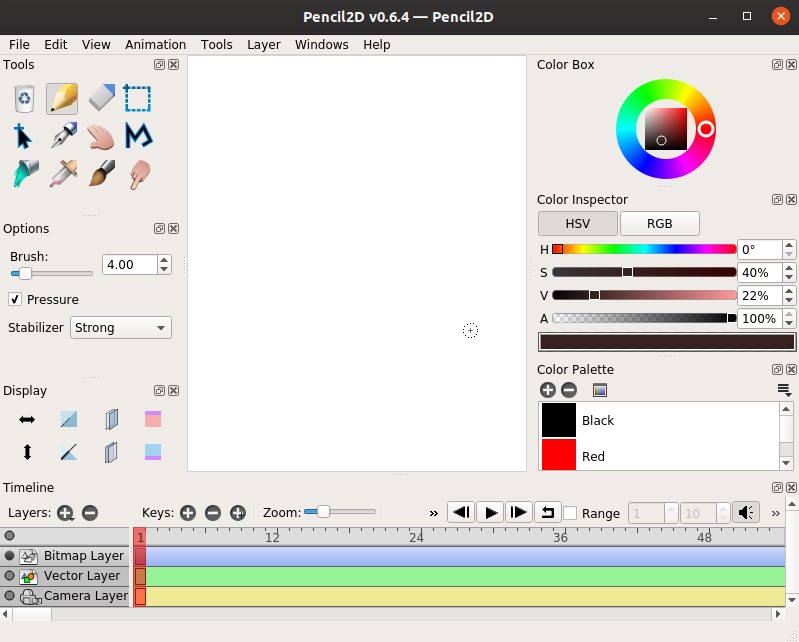Select the Eraser tool

[x=102, y=98]
